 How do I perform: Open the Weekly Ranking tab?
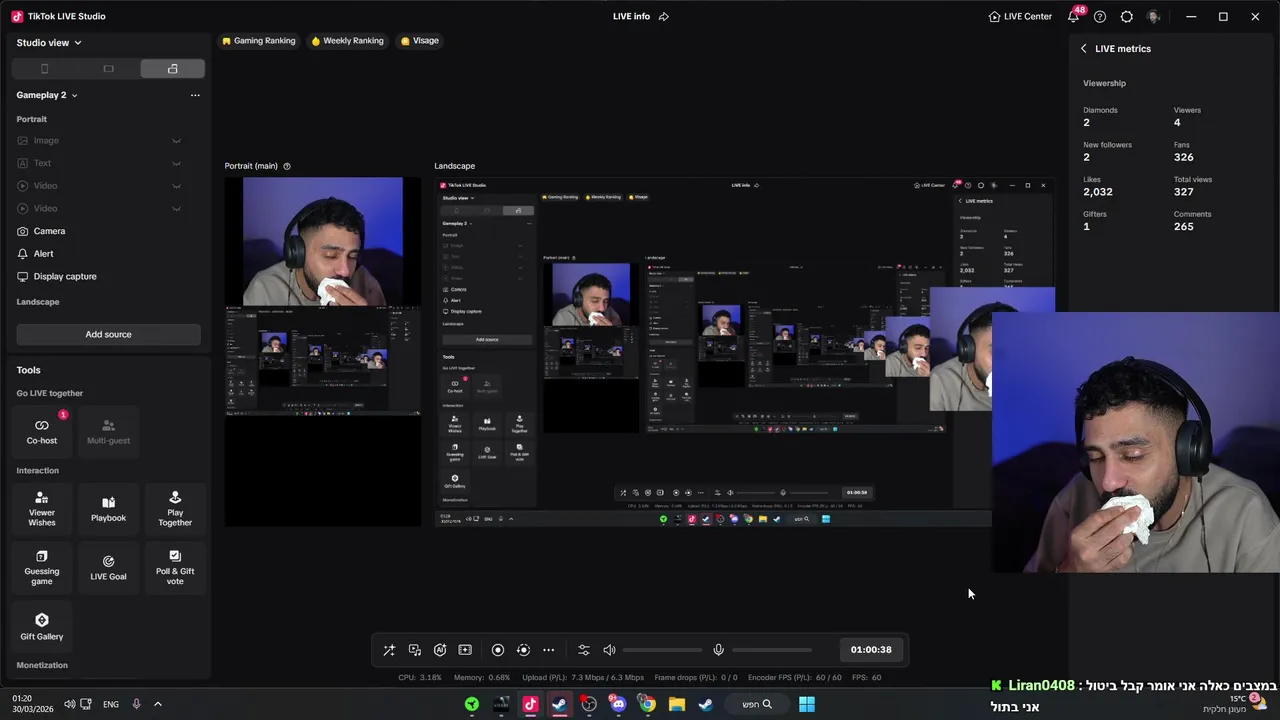tap(348, 41)
